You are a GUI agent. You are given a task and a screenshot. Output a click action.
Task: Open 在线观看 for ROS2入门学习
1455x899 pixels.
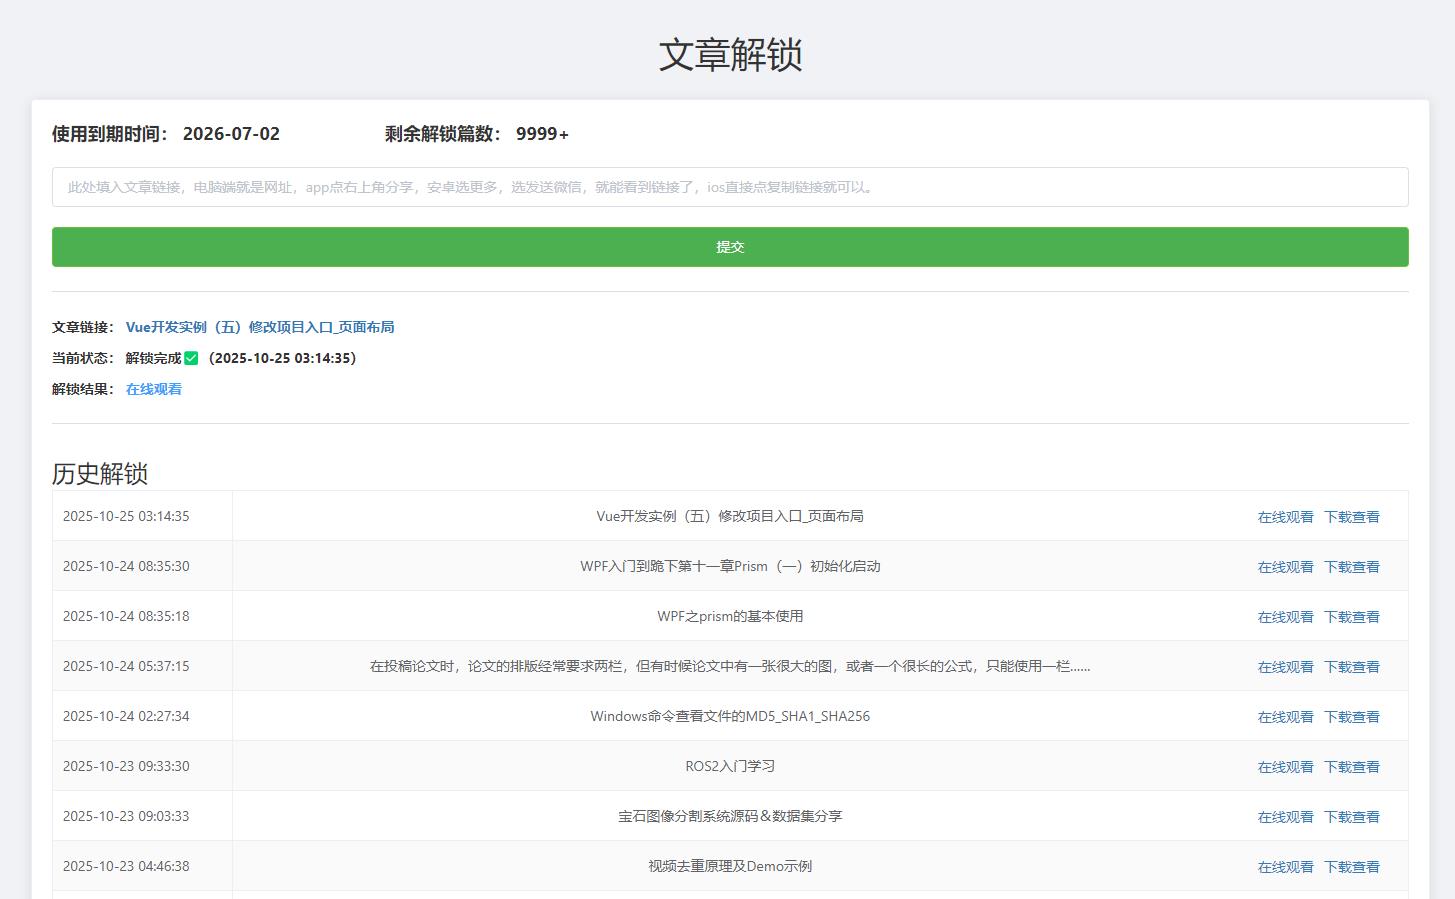click(x=1286, y=766)
